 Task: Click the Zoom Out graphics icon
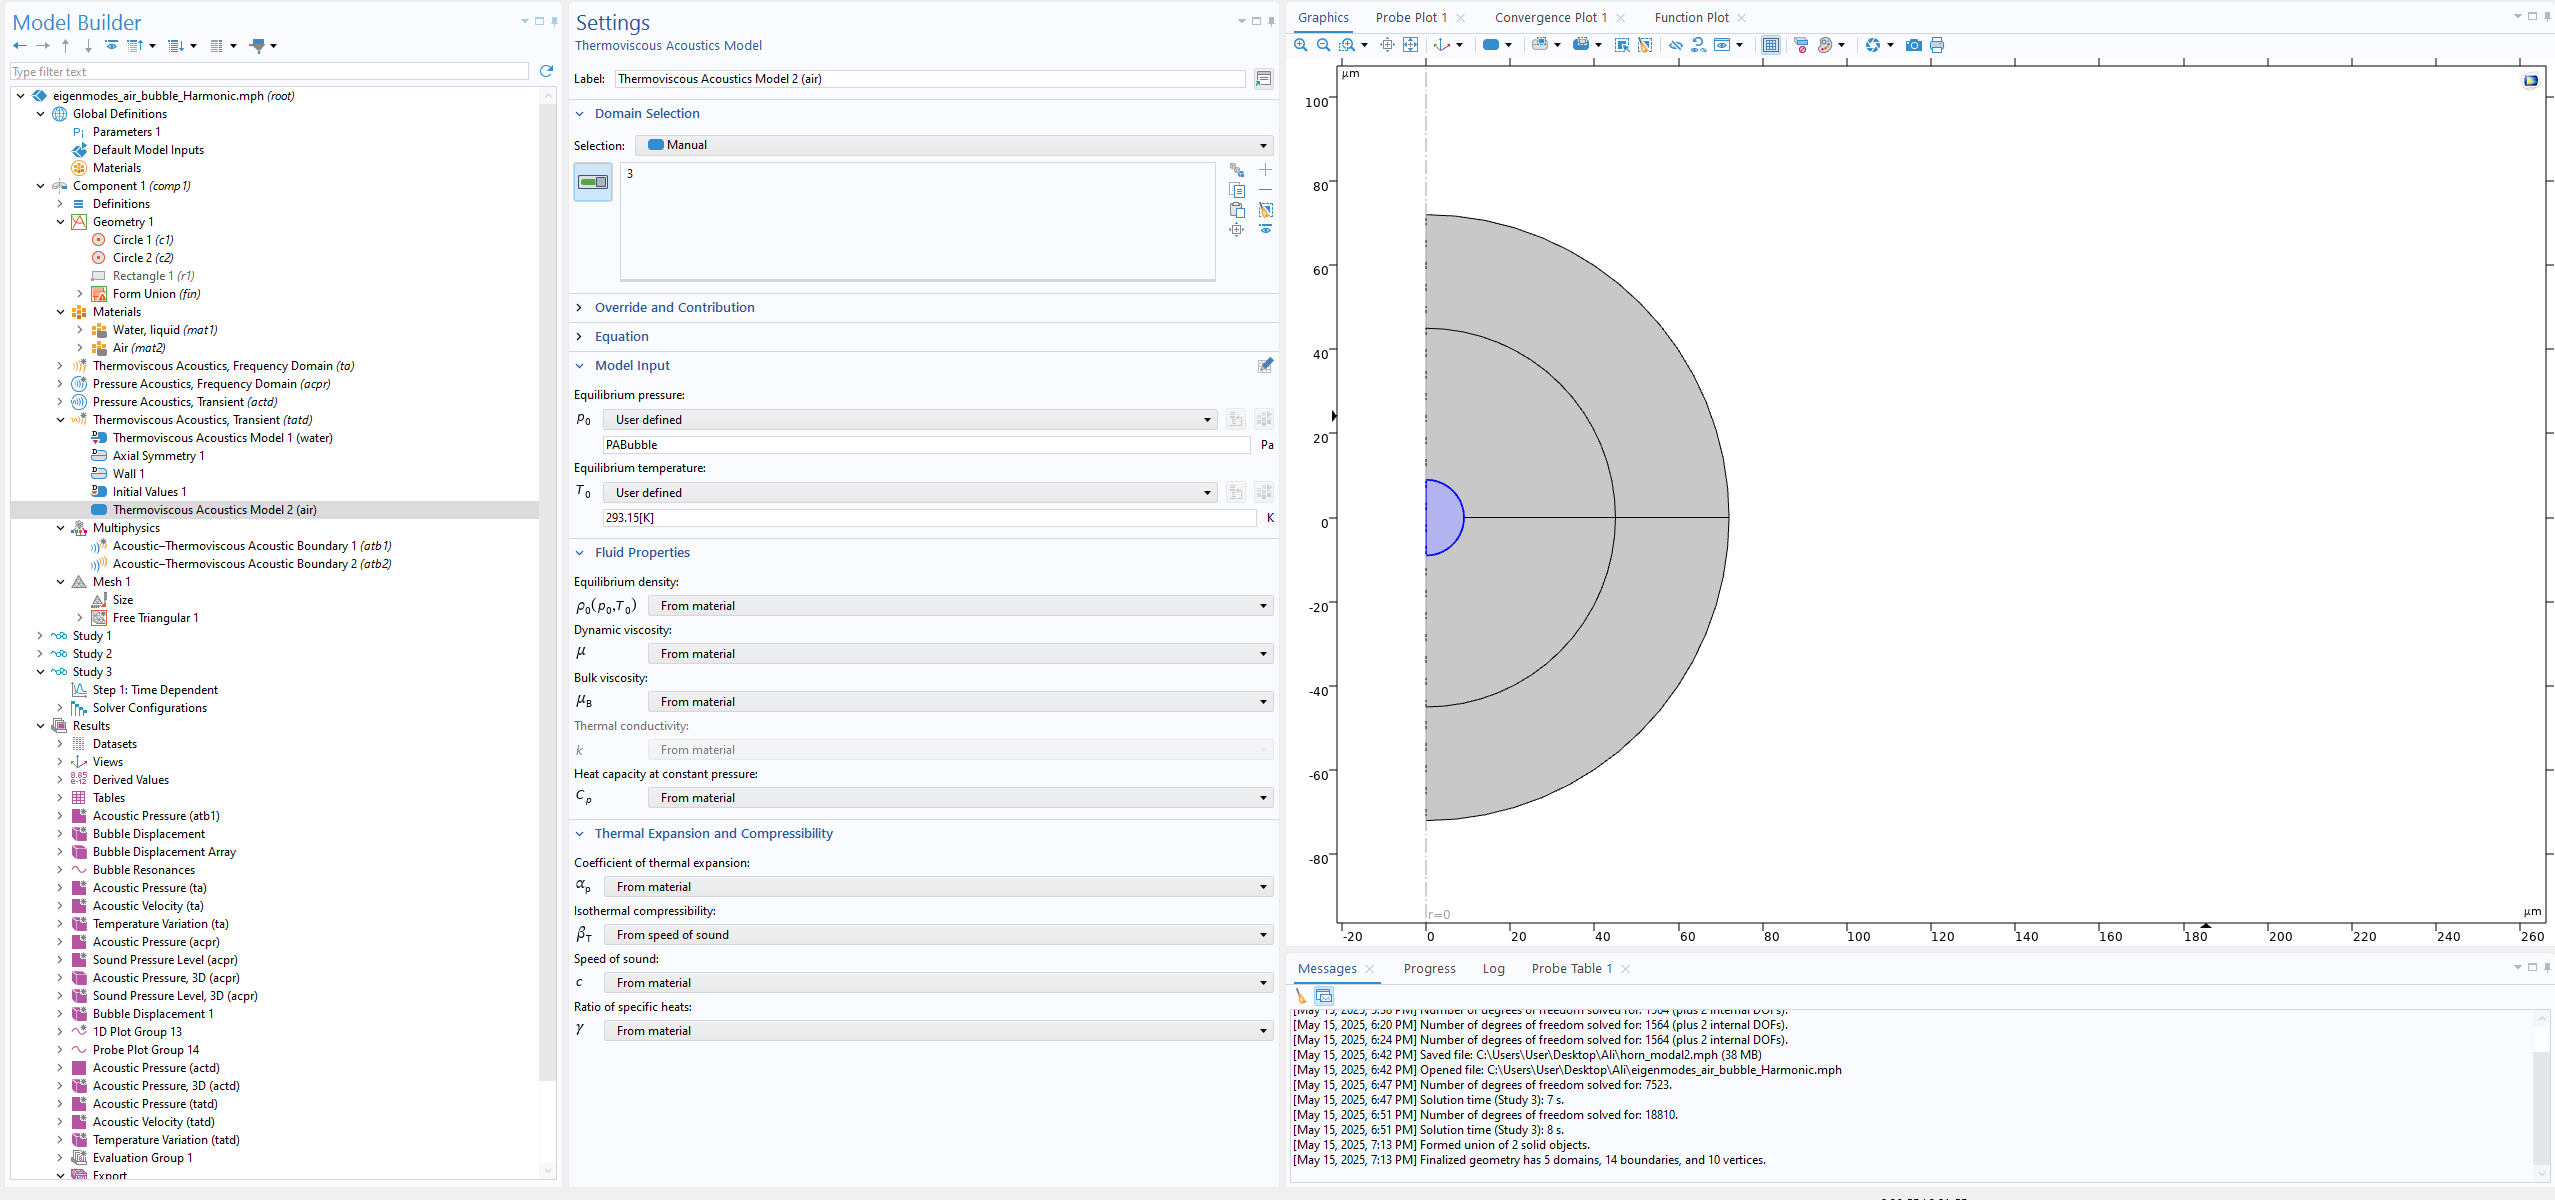click(x=1323, y=45)
